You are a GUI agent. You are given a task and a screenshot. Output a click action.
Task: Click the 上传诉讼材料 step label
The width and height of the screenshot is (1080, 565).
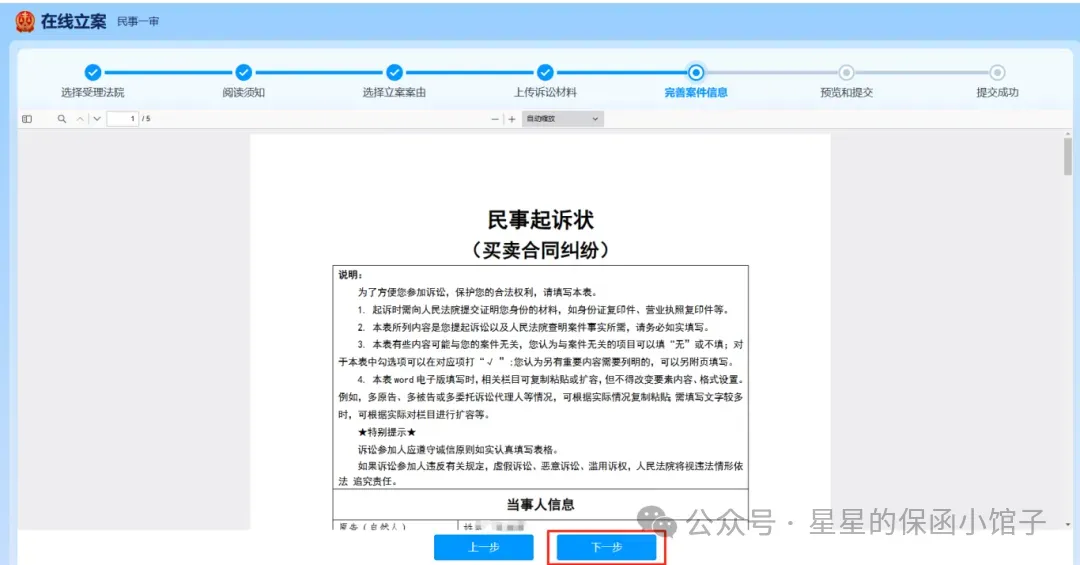coord(545,92)
